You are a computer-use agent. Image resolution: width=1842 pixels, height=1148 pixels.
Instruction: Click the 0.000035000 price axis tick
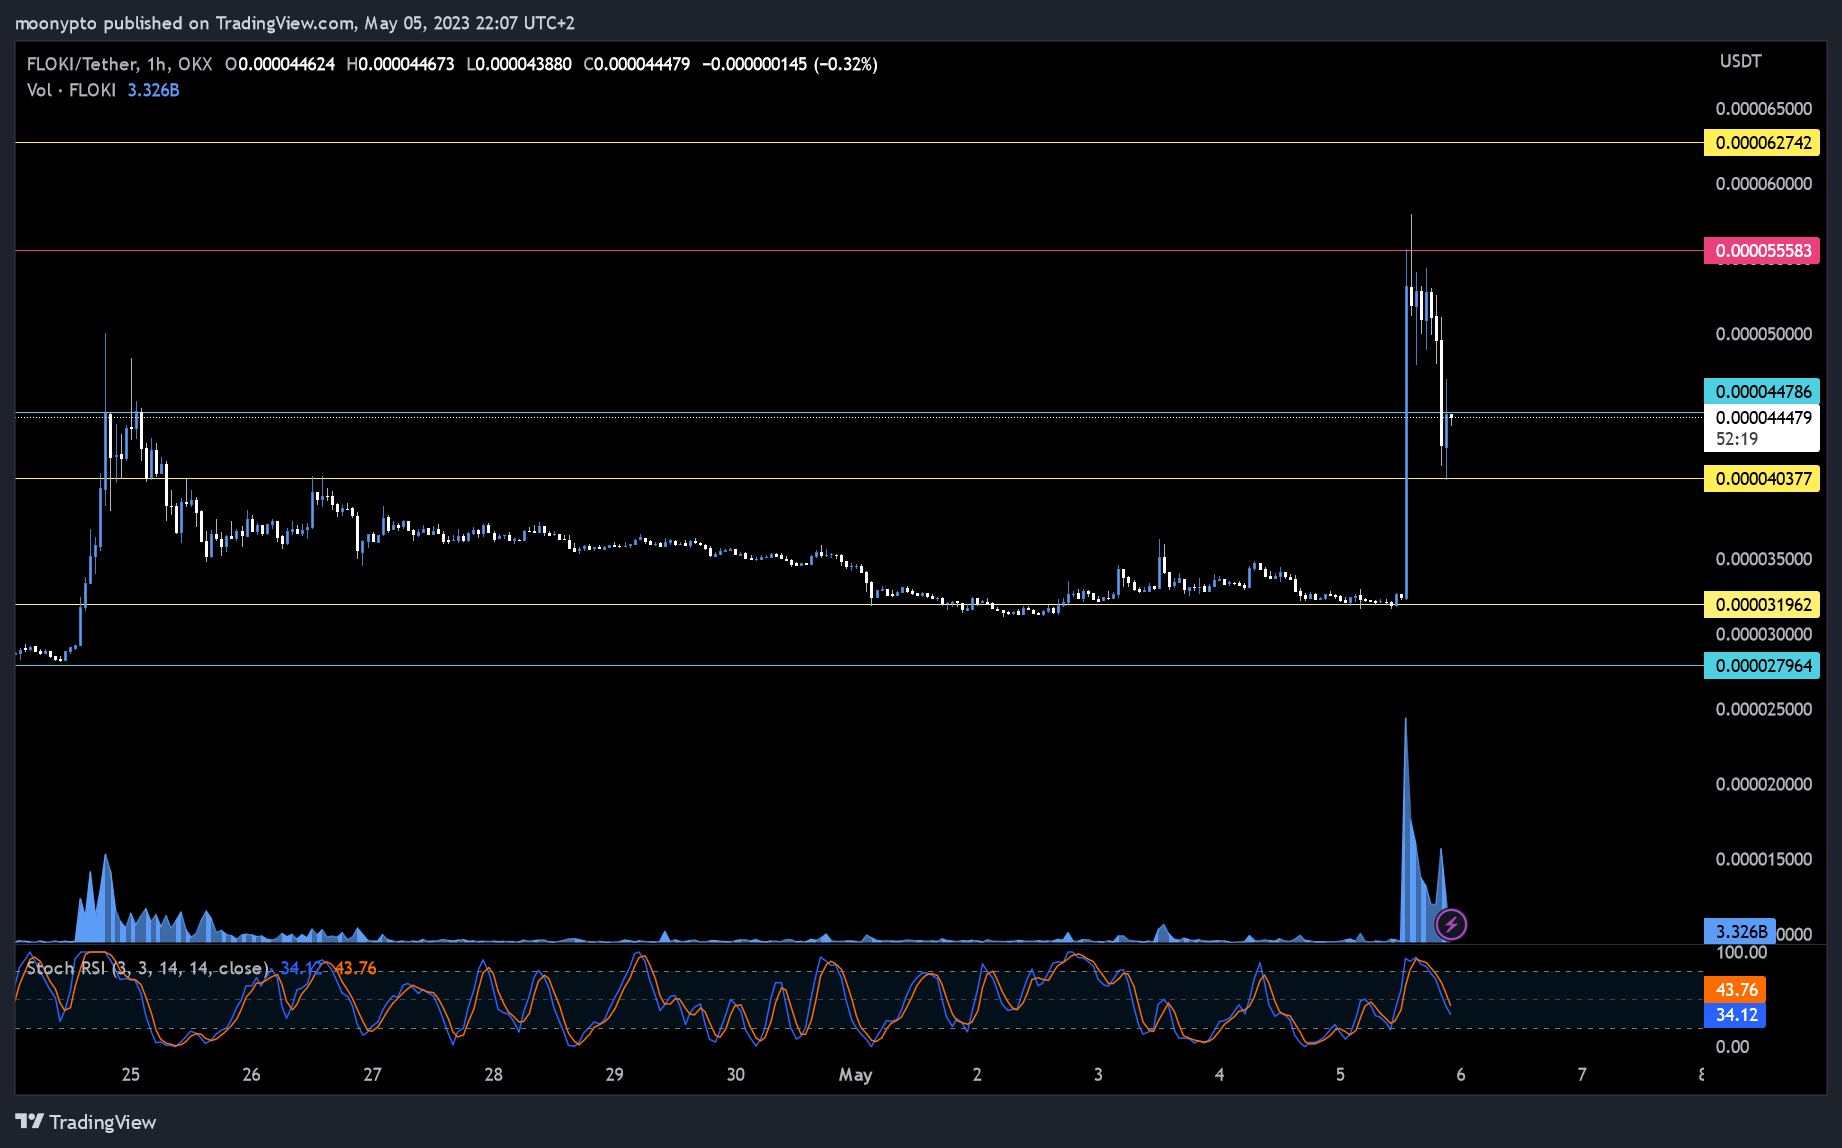[x=1763, y=559]
